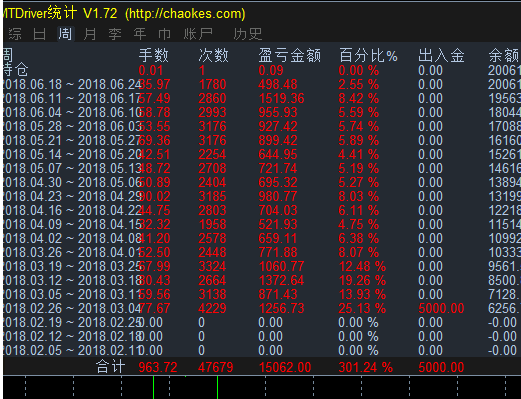The height and width of the screenshot is (399, 521).
Task: Open the 账户 account tab
Action: (198, 34)
